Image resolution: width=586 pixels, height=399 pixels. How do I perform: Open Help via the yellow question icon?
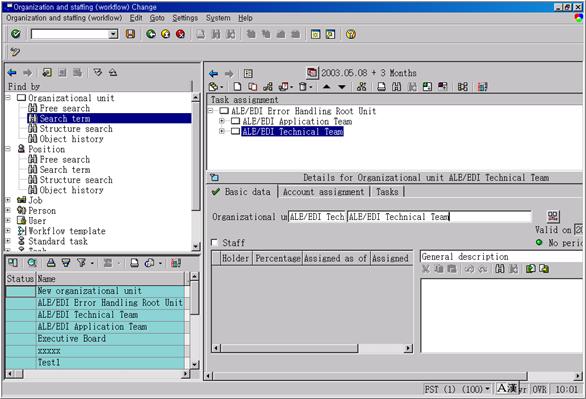351,34
